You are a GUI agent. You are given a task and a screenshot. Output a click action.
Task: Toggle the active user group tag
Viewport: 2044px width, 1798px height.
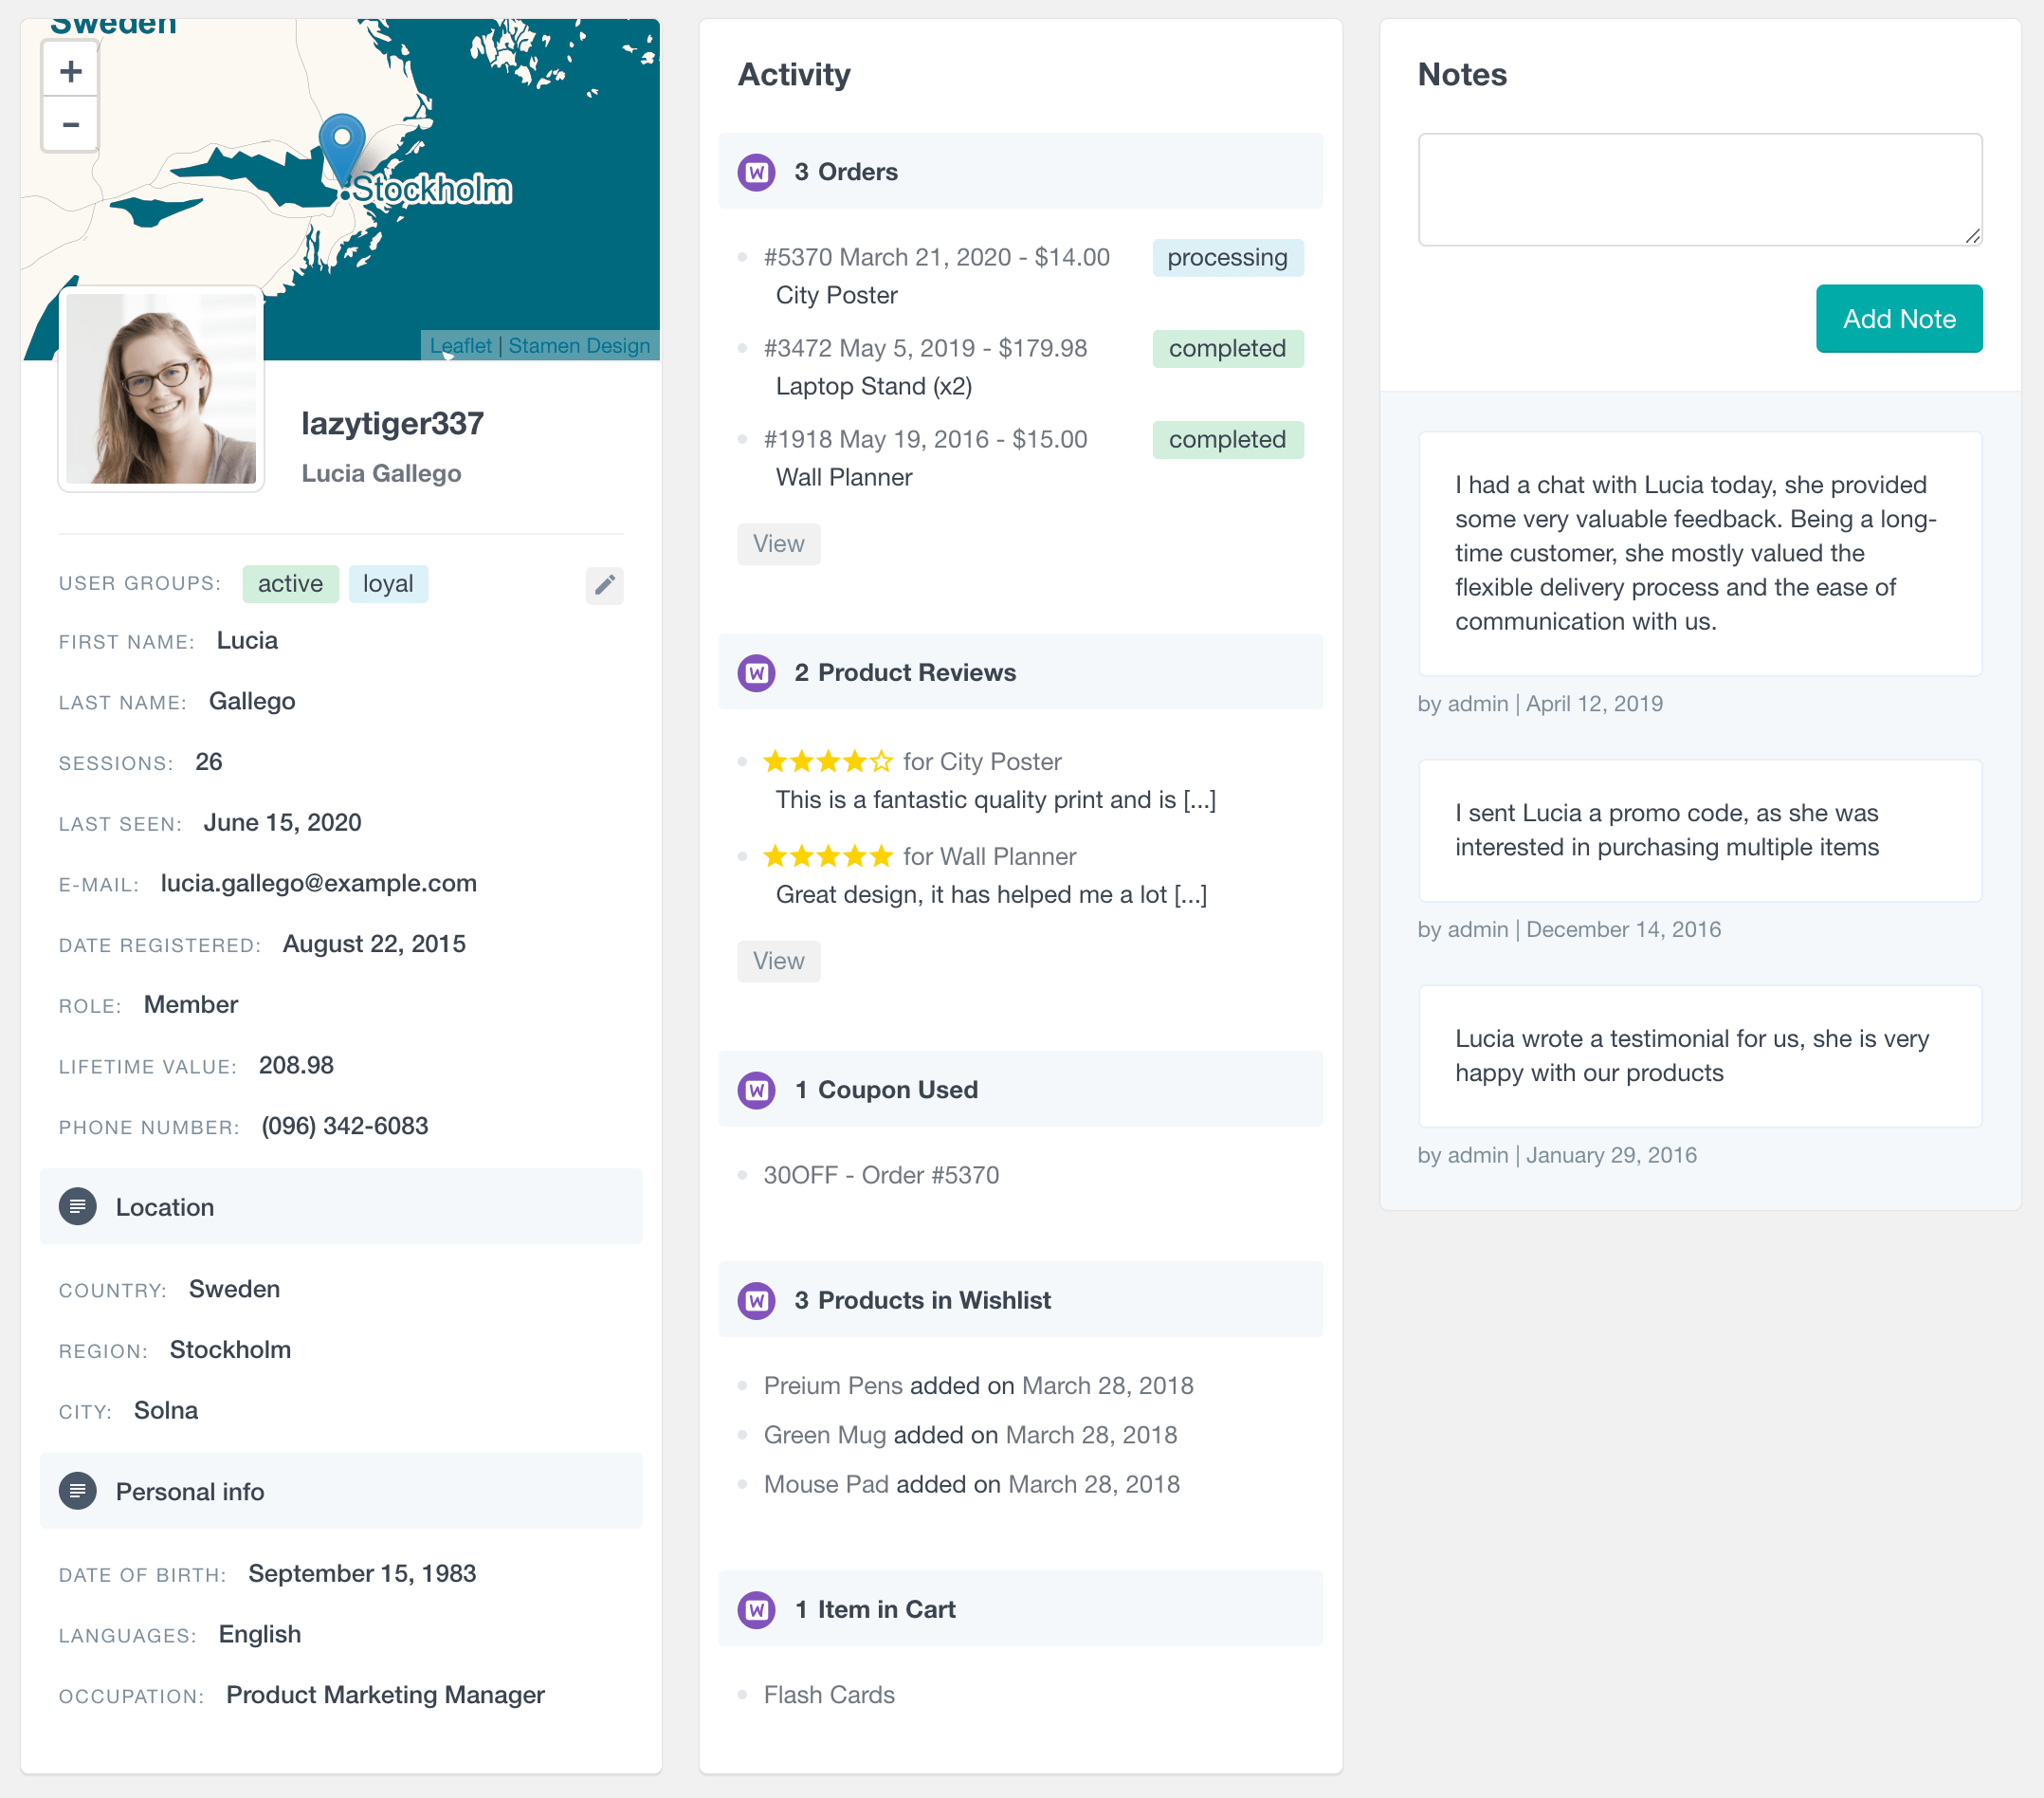(290, 582)
